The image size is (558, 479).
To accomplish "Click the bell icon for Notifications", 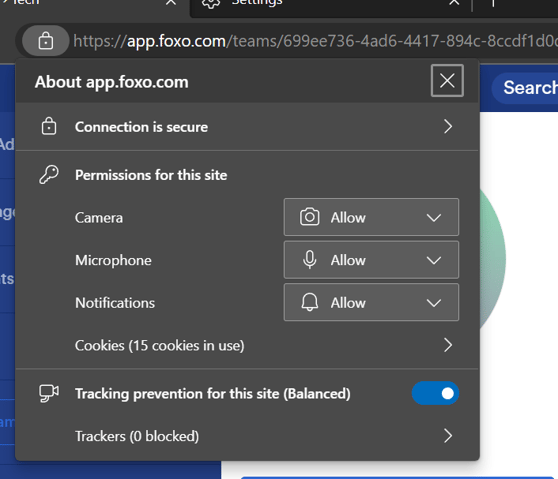I will pos(310,302).
